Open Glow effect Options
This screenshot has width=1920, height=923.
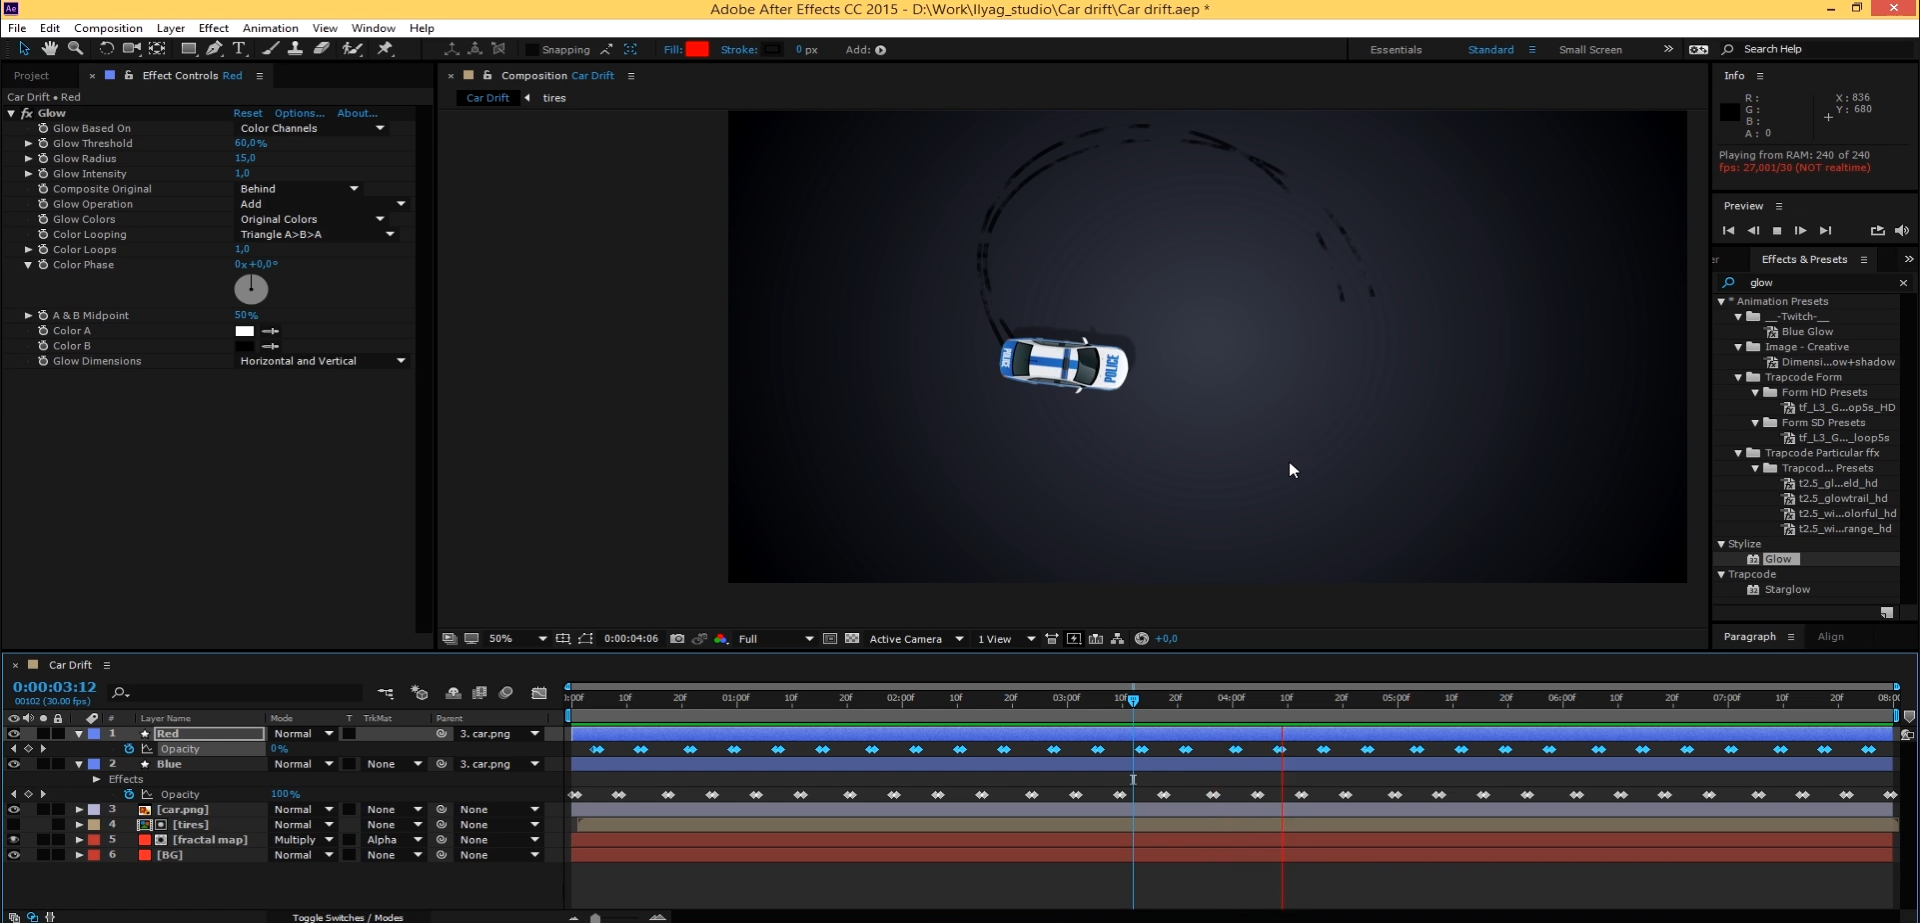(x=299, y=113)
